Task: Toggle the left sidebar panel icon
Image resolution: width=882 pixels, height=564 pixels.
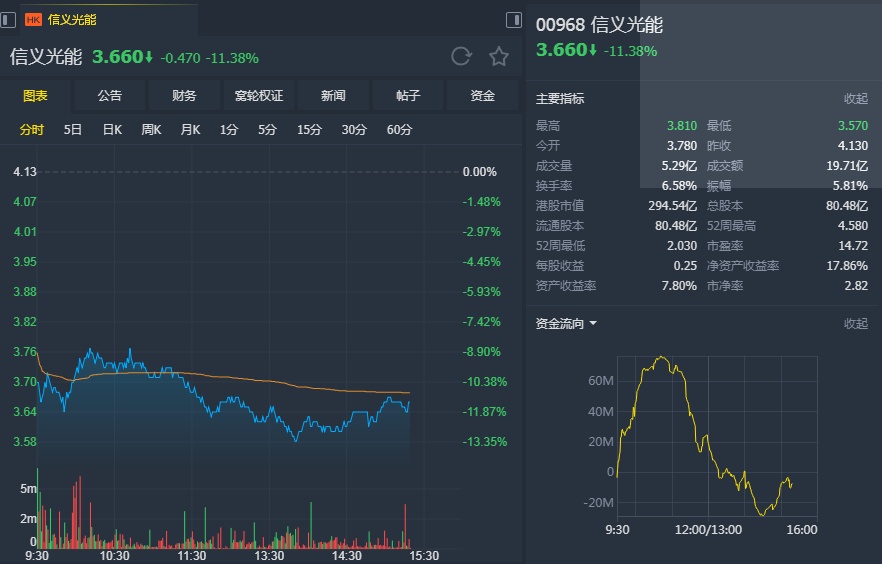Action: [8, 20]
